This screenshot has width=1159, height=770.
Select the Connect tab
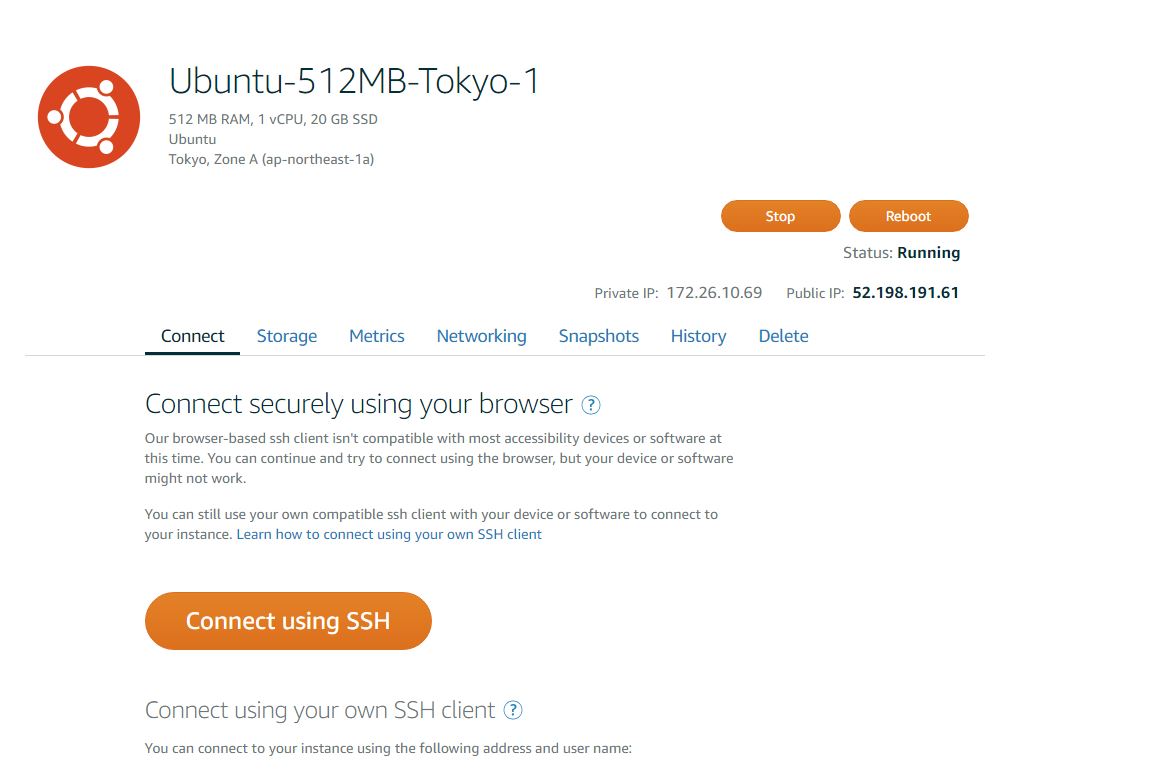tap(192, 336)
